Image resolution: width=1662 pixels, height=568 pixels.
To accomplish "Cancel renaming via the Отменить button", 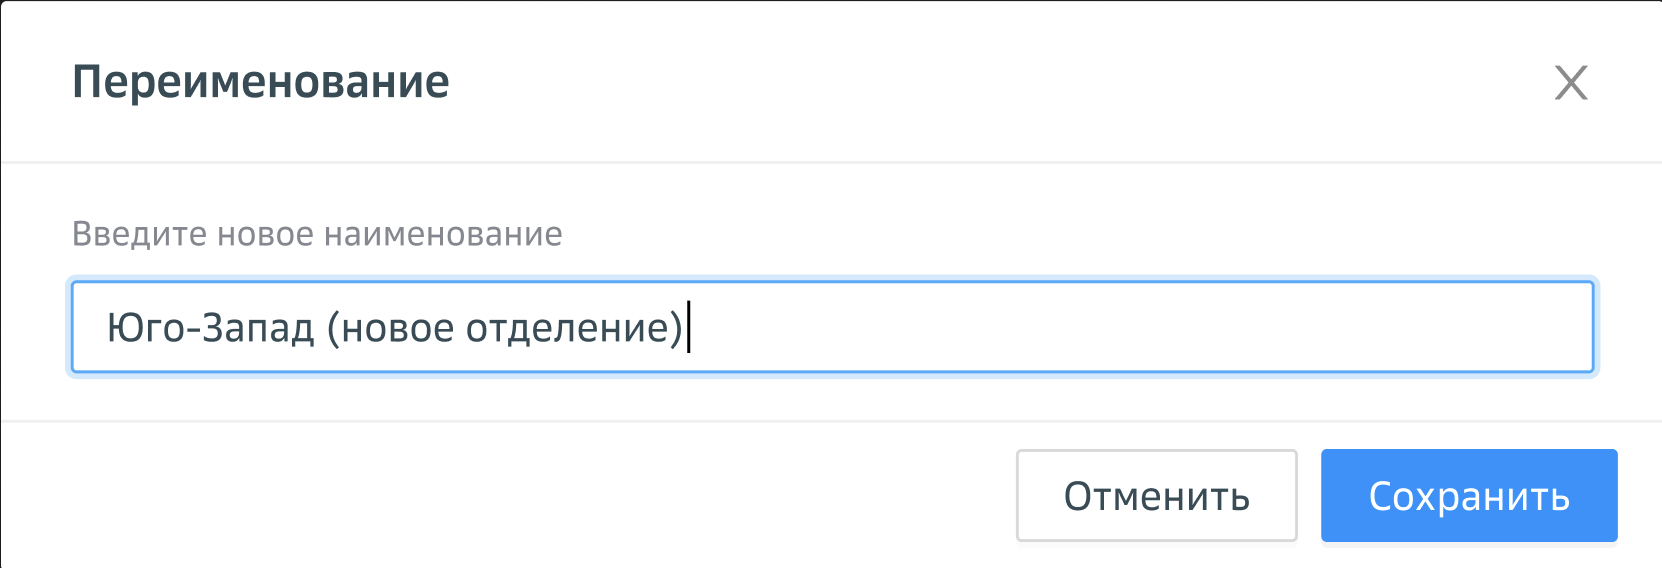I will [x=1156, y=496].
